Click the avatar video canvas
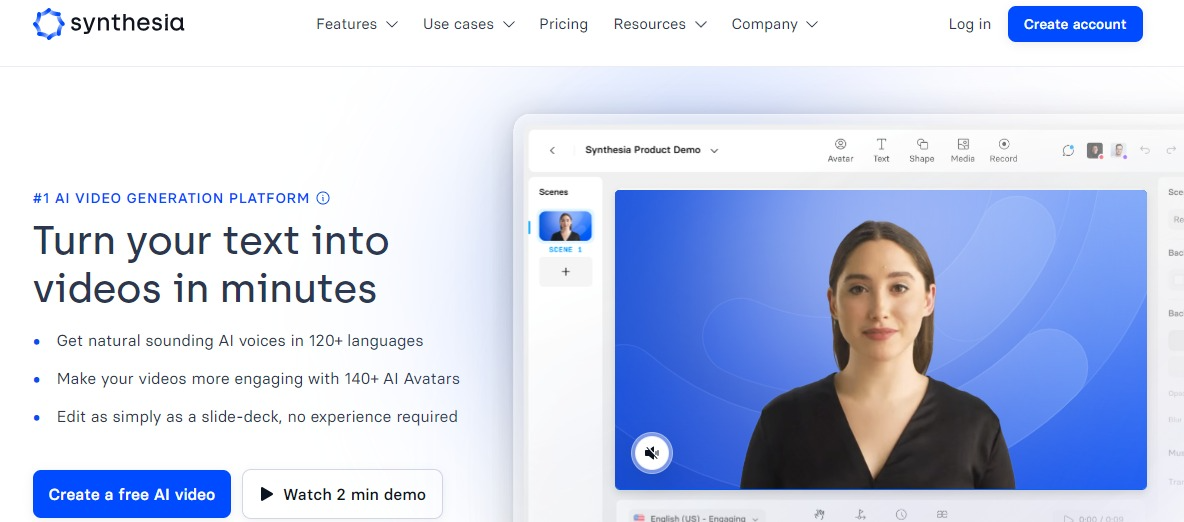The width and height of the screenshot is (1184, 522). [x=880, y=340]
